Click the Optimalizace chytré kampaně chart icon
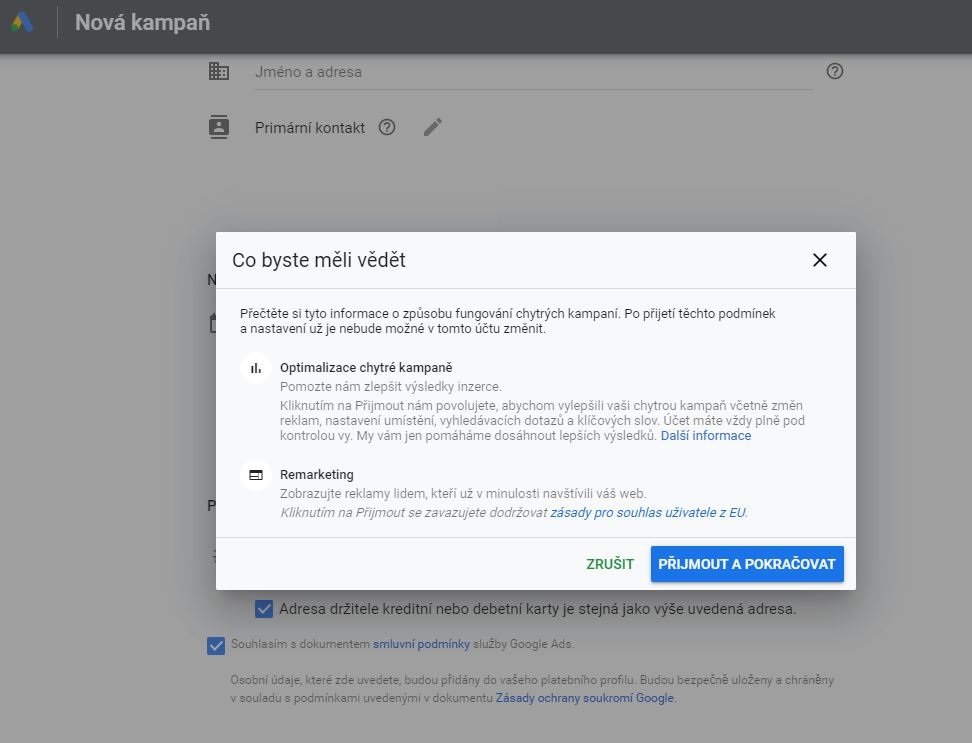The width and height of the screenshot is (972, 743). click(x=256, y=368)
